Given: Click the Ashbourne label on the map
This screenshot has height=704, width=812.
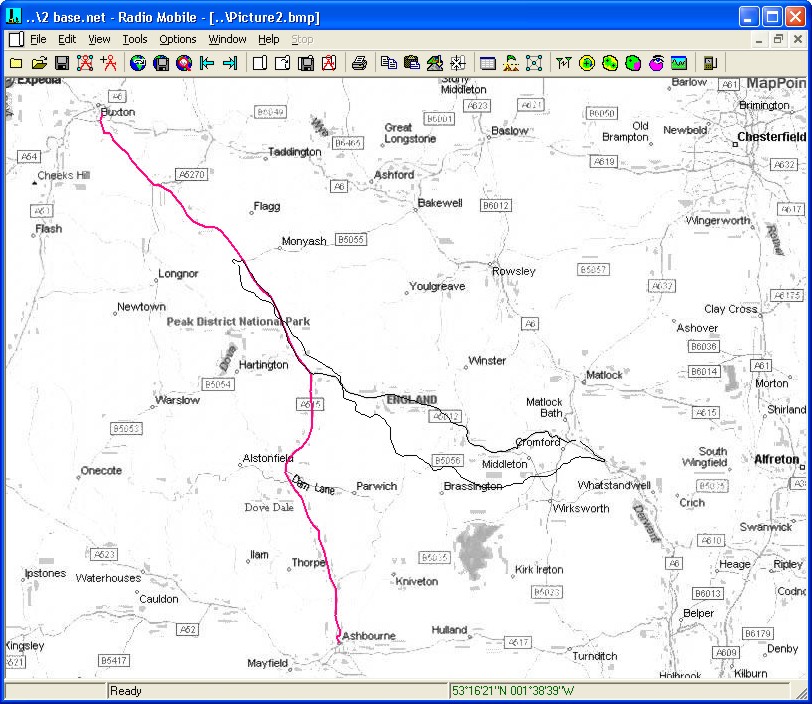Looking at the screenshot, I should point(369,636).
